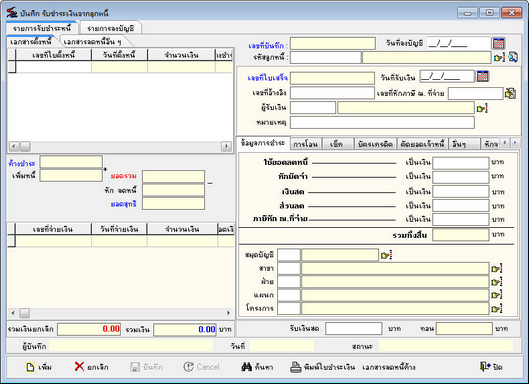Click the หมายเหตุ remarks field
Image resolution: width=529 pixels, height=384 pixels.
382,122
